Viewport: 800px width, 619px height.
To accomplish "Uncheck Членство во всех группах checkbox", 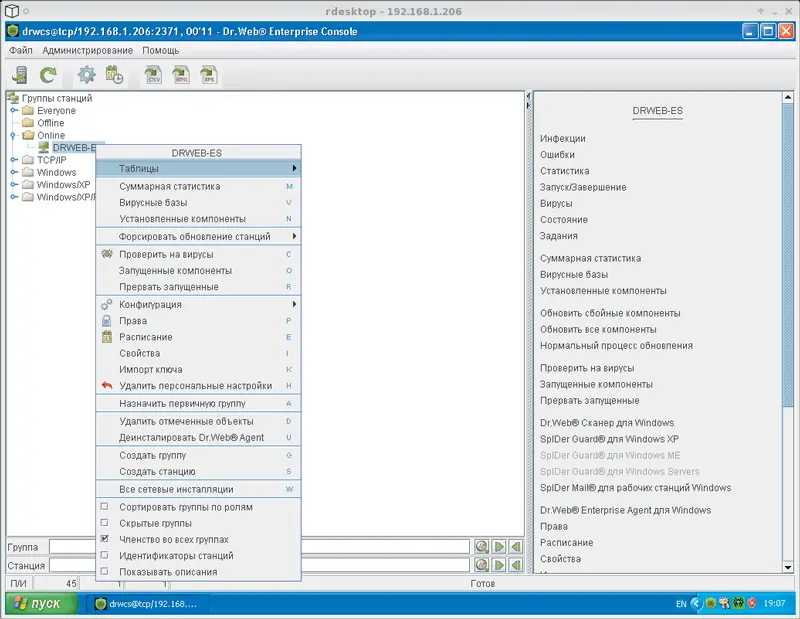I will (105, 539).
